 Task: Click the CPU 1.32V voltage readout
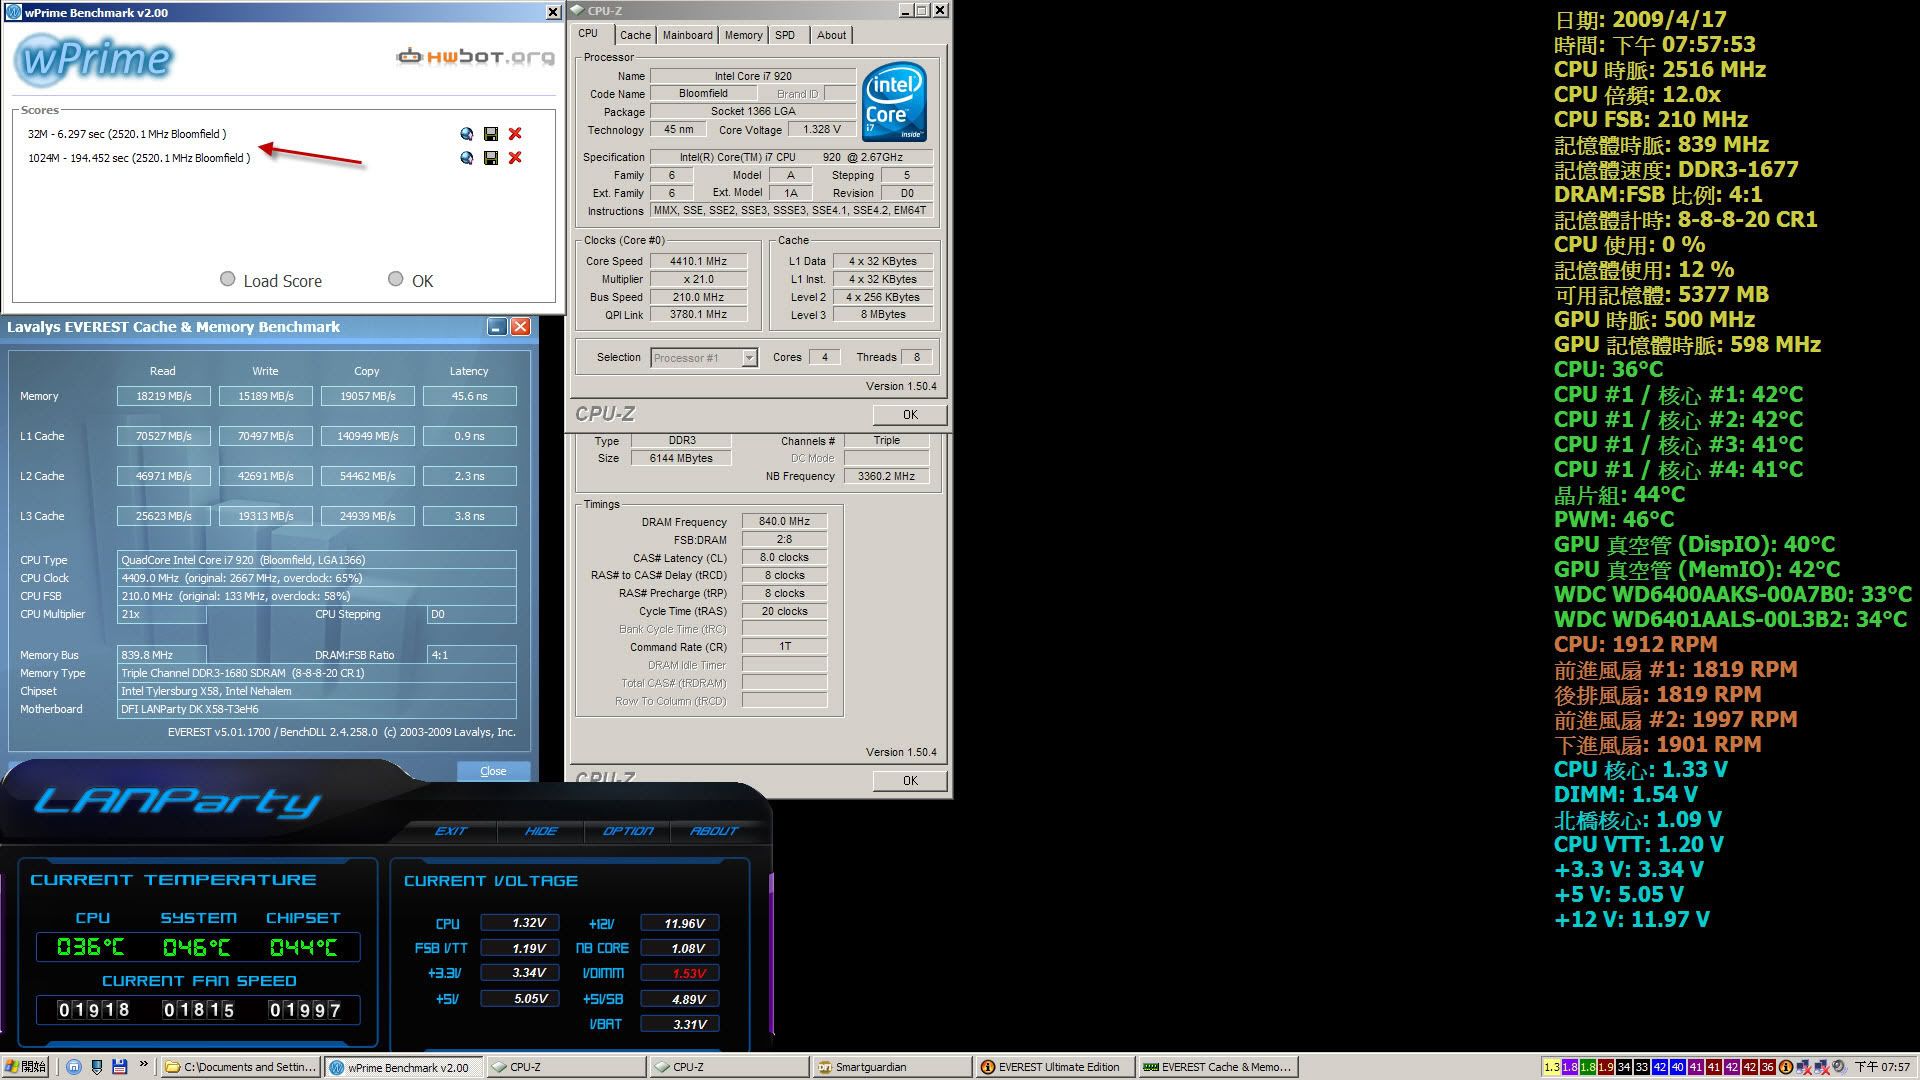point(520,923)
